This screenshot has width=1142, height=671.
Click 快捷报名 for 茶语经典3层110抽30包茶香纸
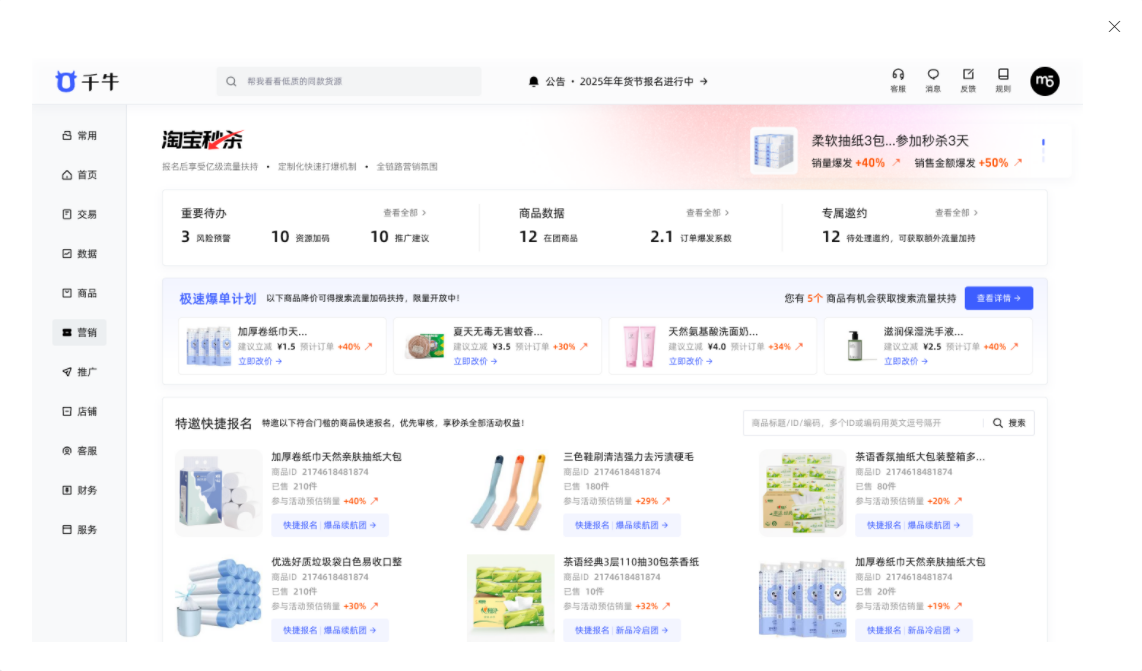pos(591,630)
